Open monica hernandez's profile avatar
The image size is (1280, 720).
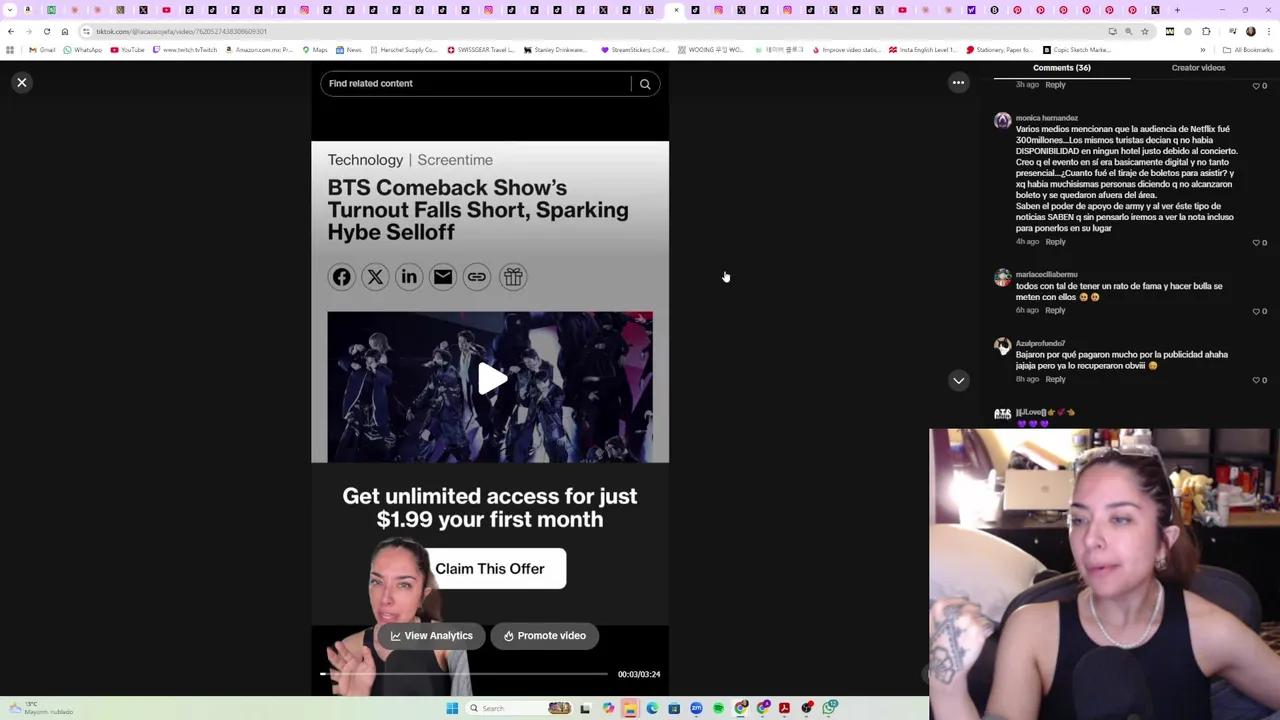[x=1002, y=122]
